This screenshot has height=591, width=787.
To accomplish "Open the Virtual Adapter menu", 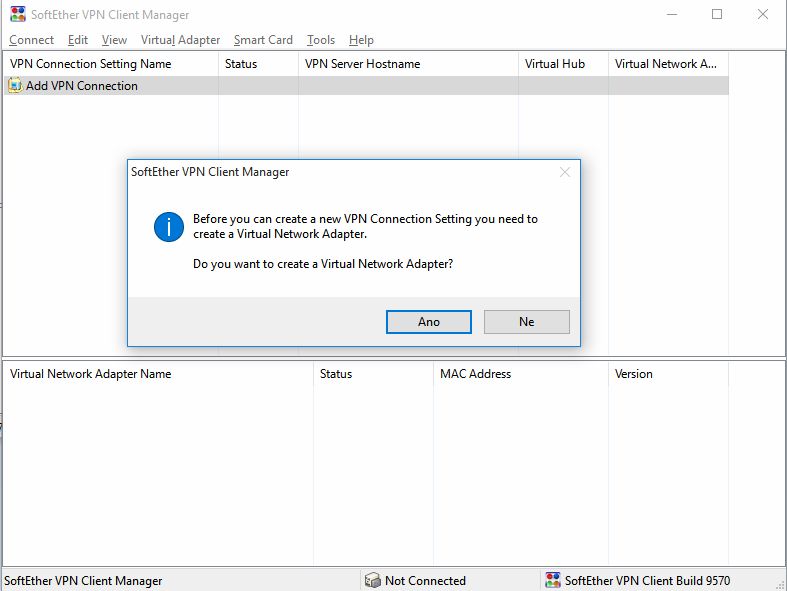I will [x=180, y=40].
